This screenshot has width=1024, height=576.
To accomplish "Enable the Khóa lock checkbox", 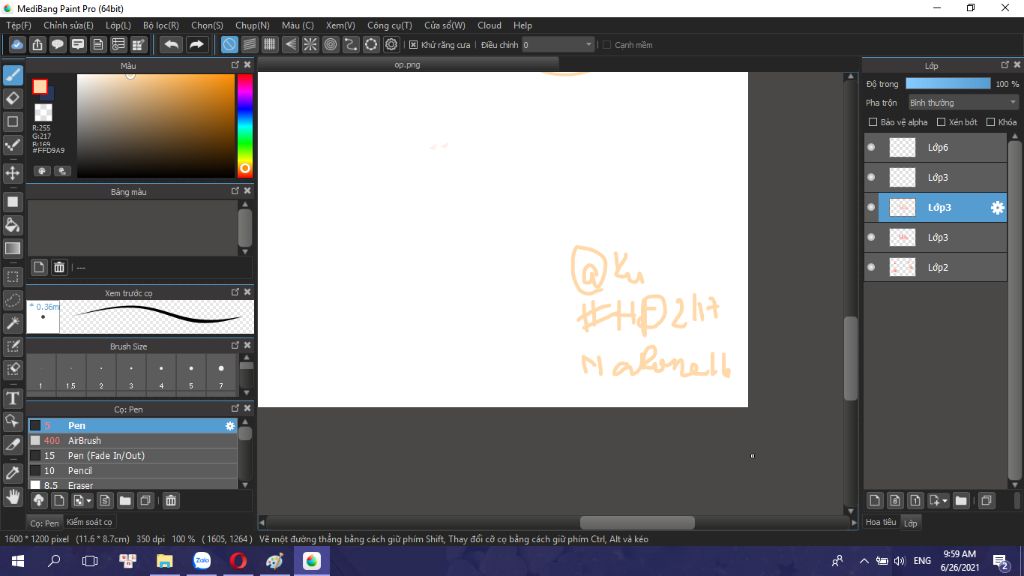I will point(991,122).
